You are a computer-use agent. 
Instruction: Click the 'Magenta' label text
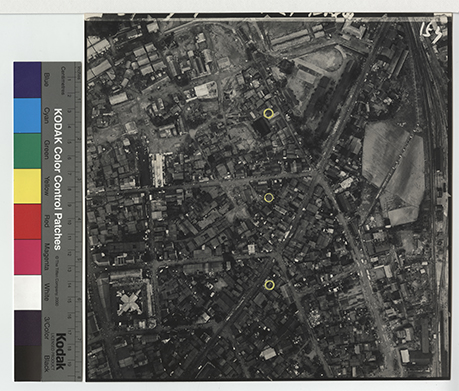click(x=47, y=257)
